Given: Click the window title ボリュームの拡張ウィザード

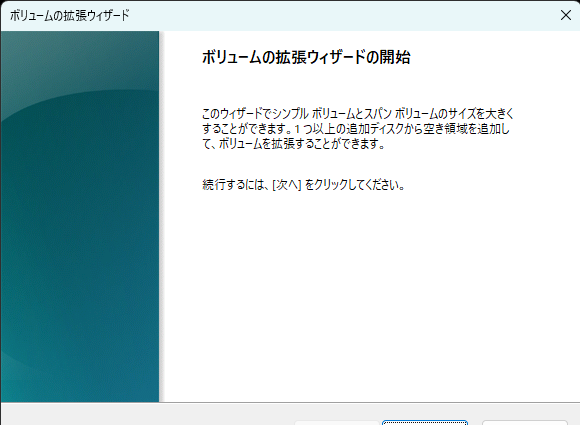Looking at the screenshot, I should pyautogui.click(x=70, y=16).
